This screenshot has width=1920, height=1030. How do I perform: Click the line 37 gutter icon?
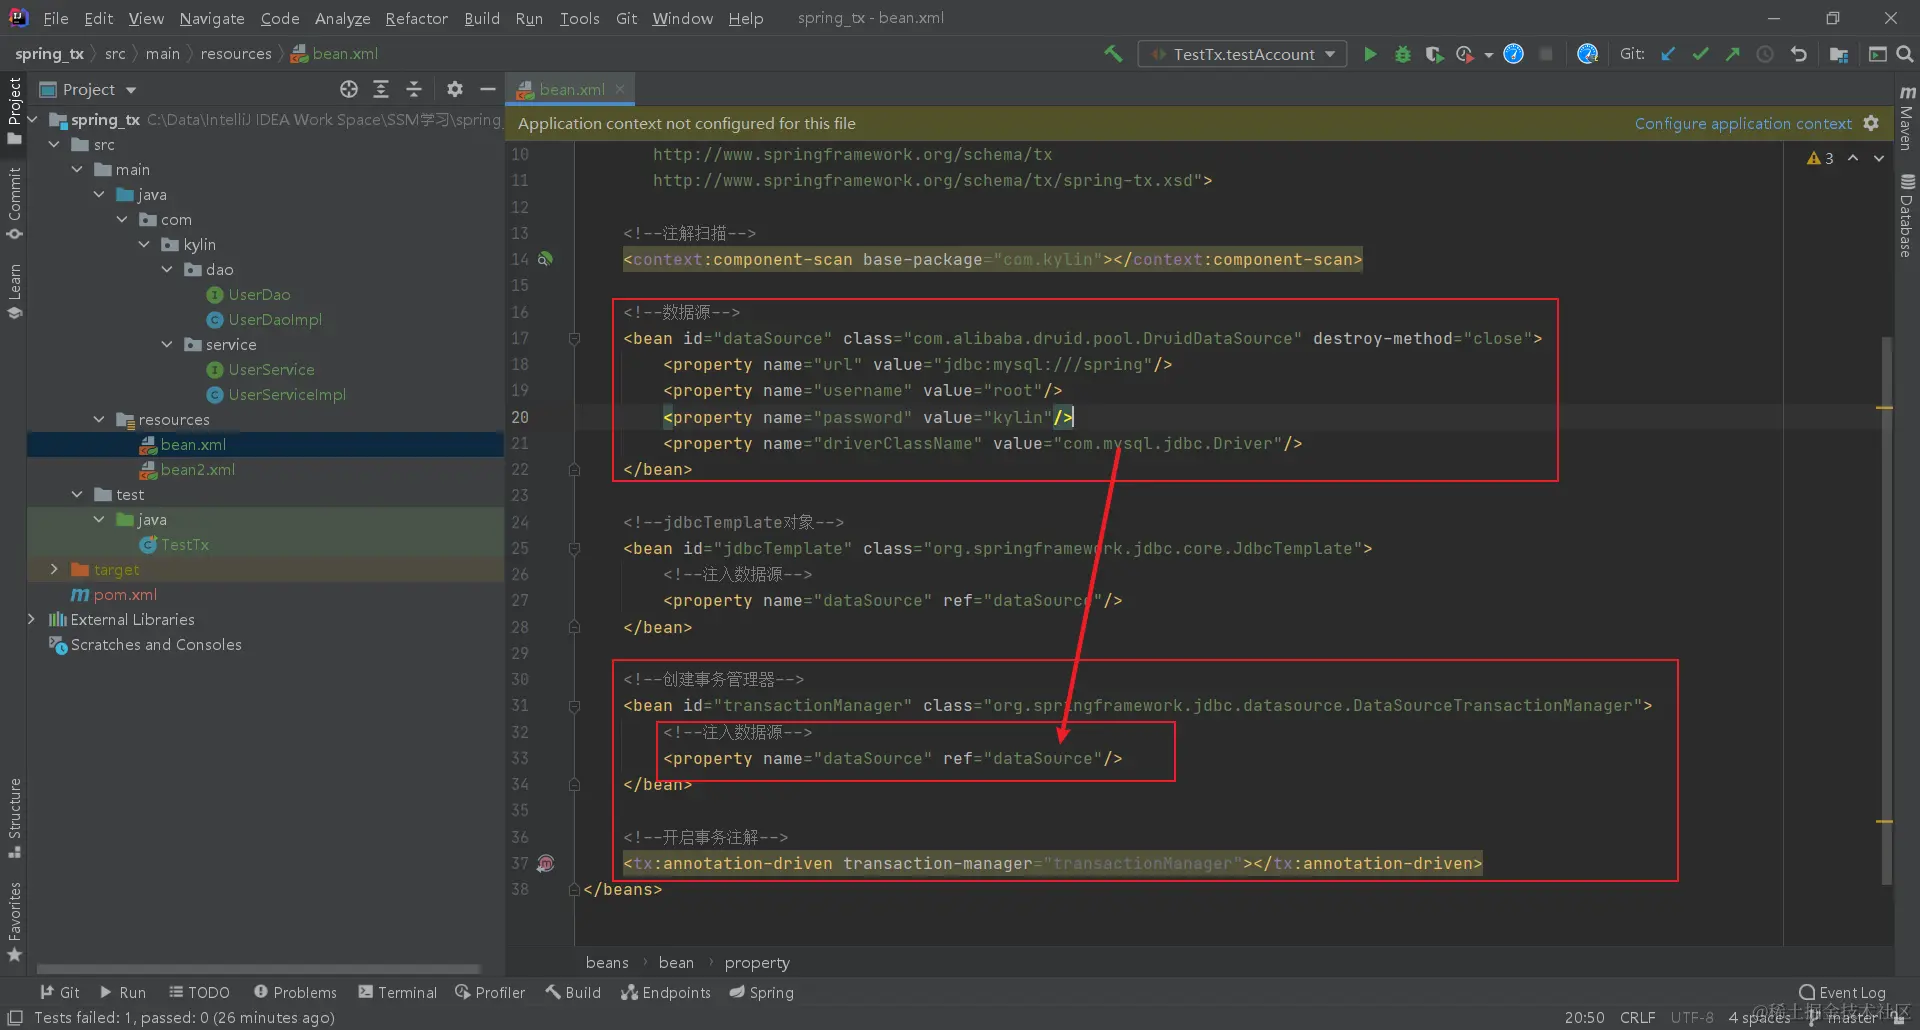point(545,863)
